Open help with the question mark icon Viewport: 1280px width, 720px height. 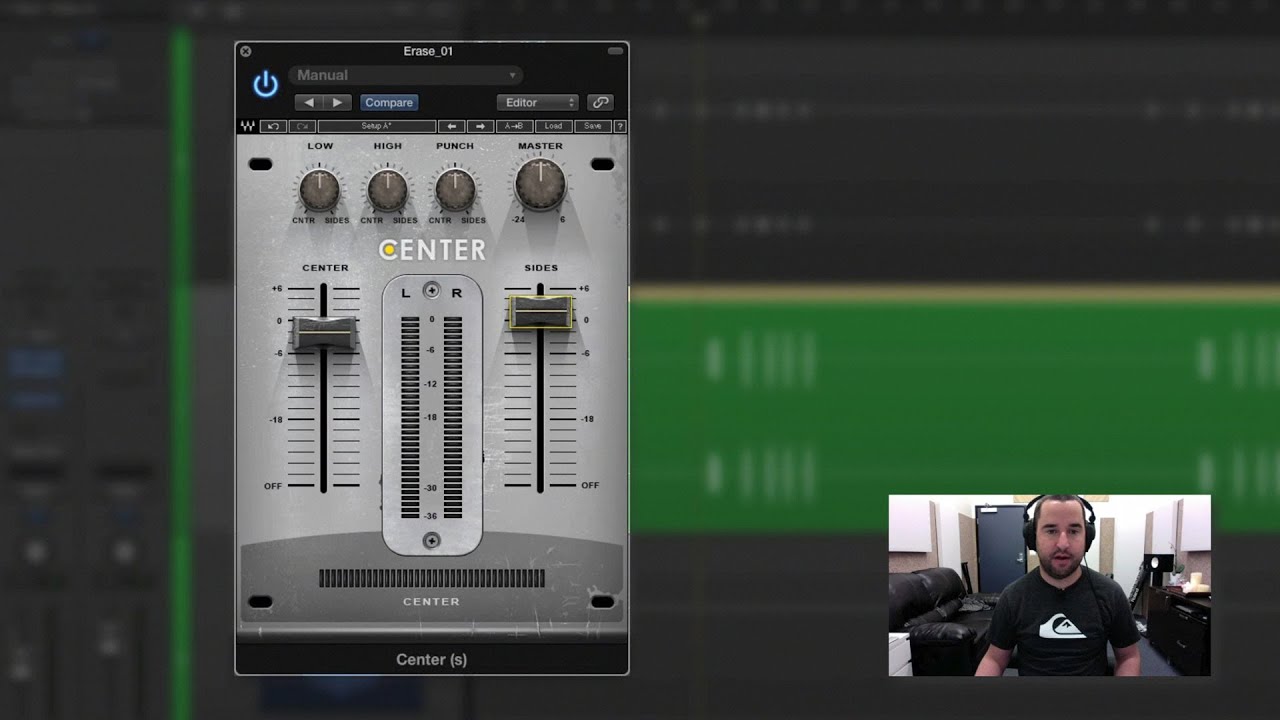tap(620, 126)
